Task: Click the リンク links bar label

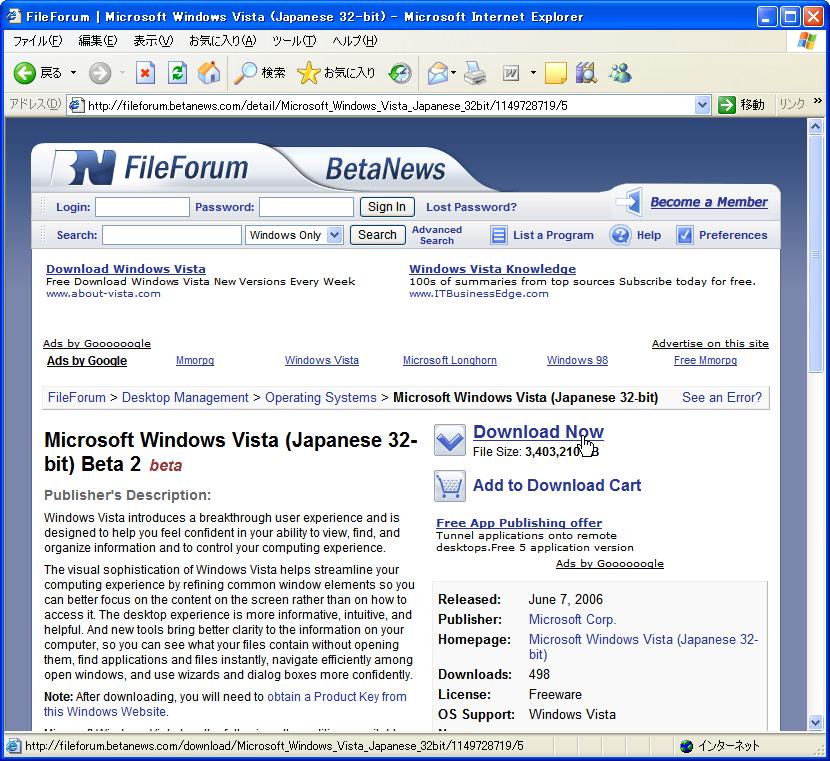Action: click(x=792, y=104)
